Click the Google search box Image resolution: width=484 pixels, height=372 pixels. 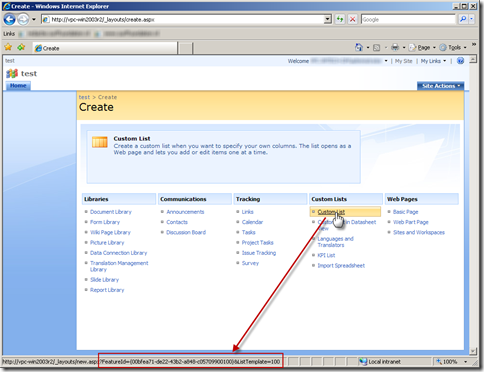[x=408, y=20]
